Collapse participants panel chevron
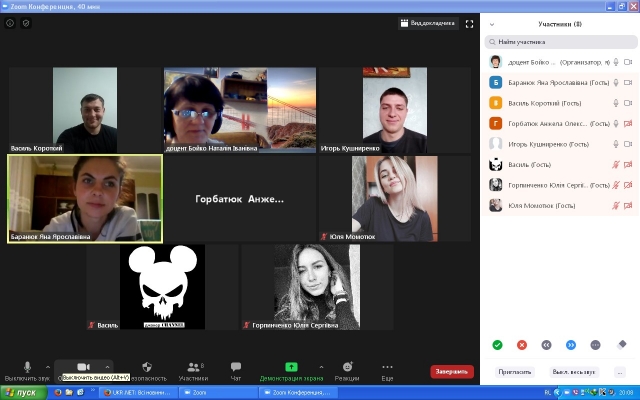 (492, 24)
